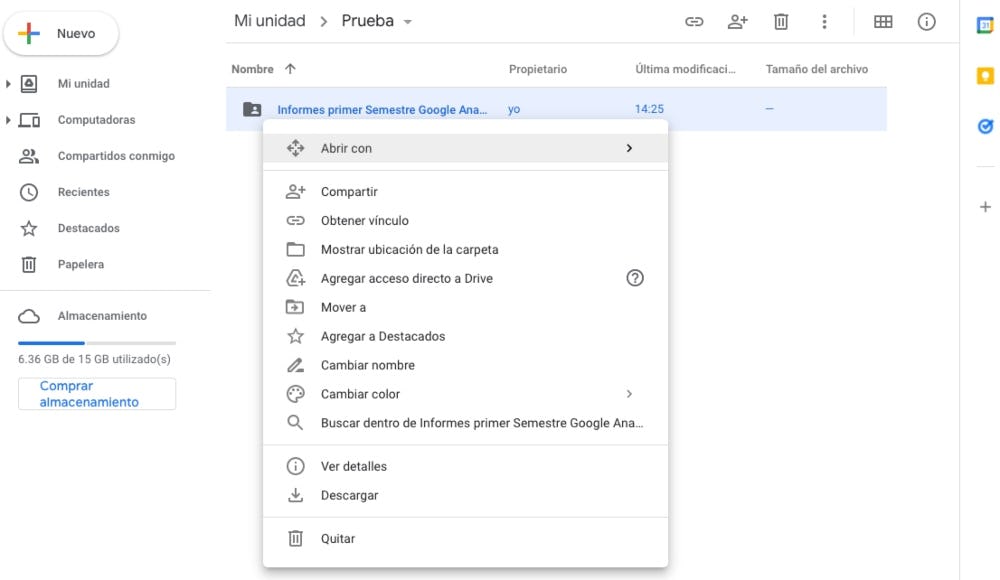Select Cambiar nombre from context menu
The height and width of the screenshot is (580, 1000).
[x=367, y=365]
